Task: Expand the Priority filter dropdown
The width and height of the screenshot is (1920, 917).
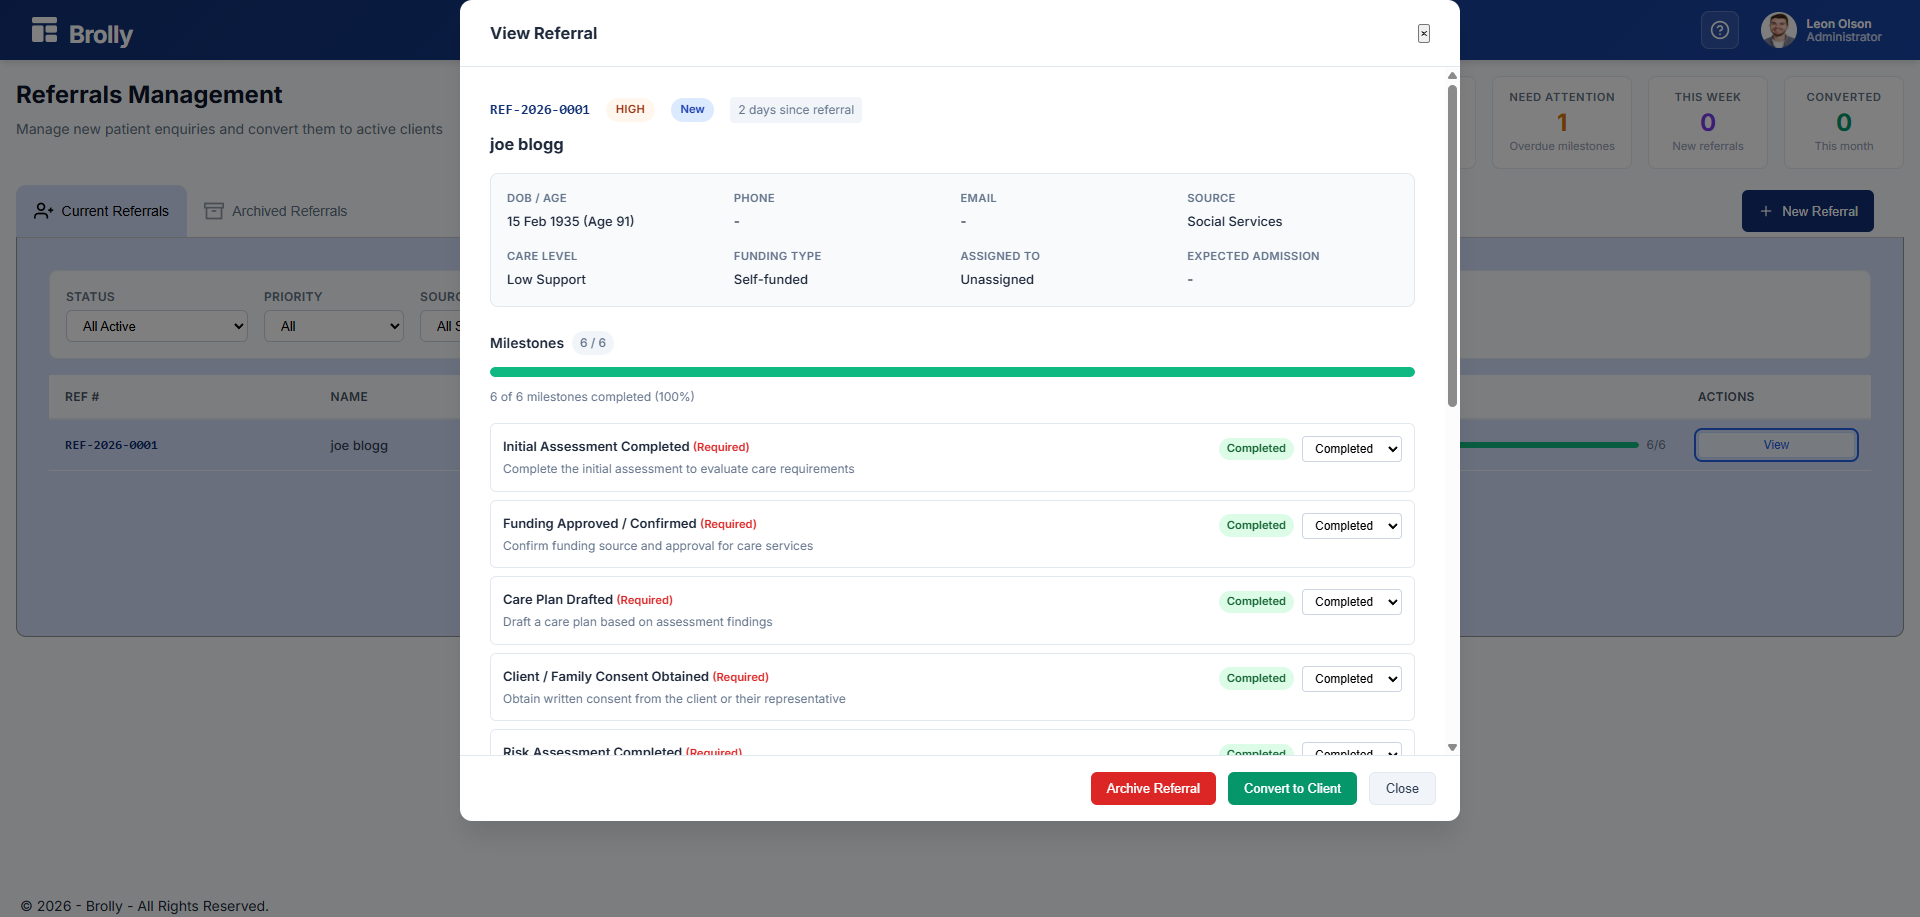Action: [x=334, y=326]
